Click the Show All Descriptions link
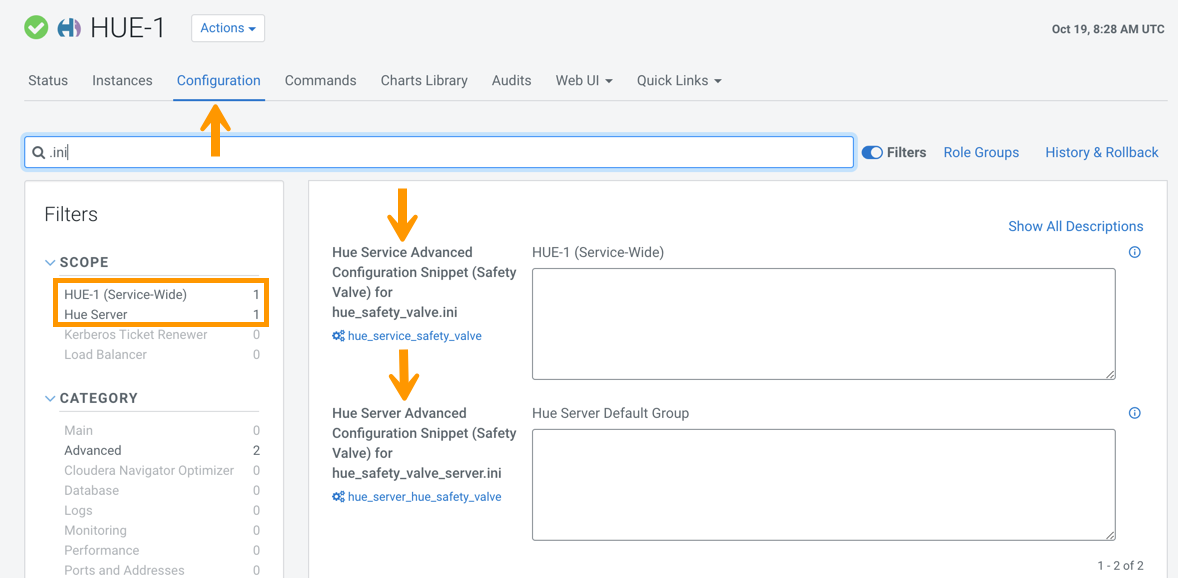1178x578 pixels. (1075, 227)
